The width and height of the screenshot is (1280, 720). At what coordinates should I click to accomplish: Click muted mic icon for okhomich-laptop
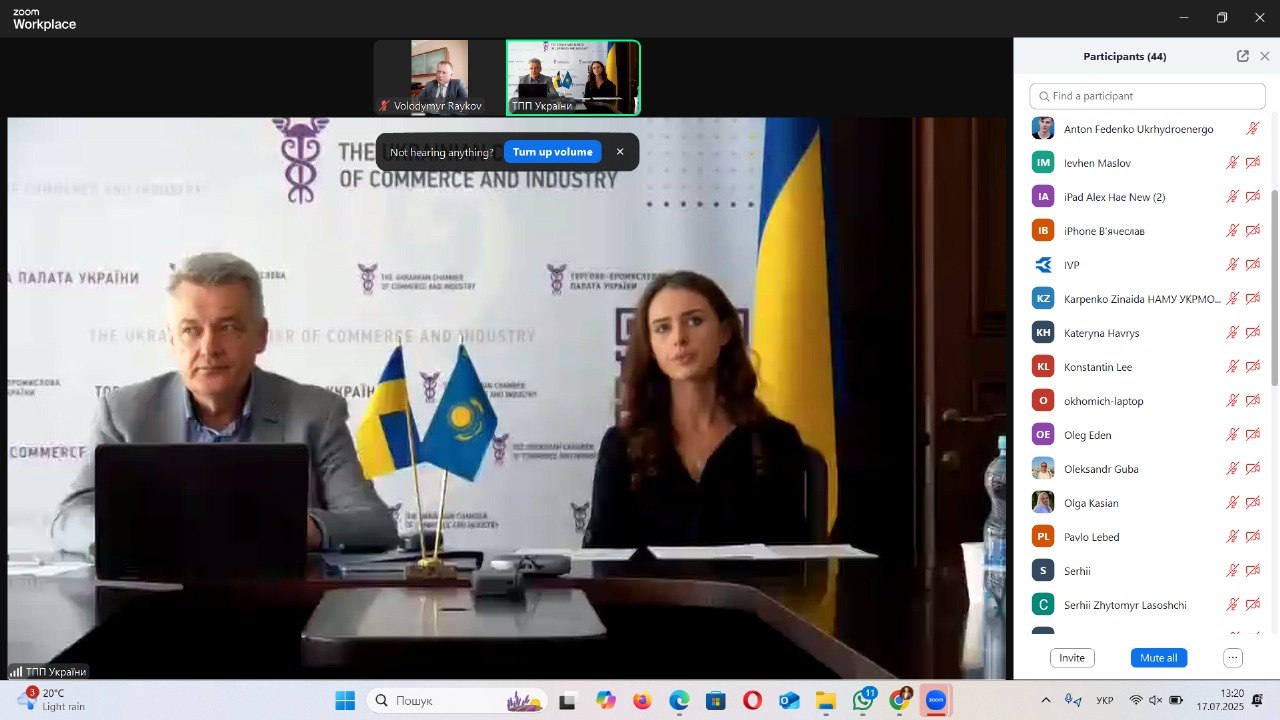(x=1232, y=401)
